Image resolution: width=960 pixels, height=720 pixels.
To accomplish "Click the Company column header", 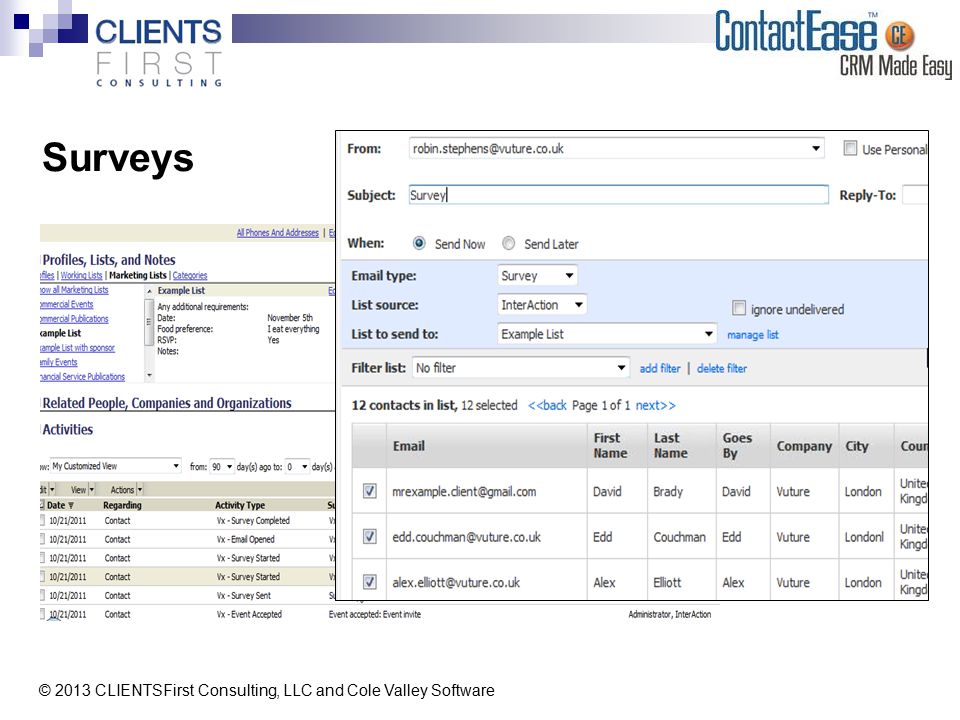I will point(804,446).
